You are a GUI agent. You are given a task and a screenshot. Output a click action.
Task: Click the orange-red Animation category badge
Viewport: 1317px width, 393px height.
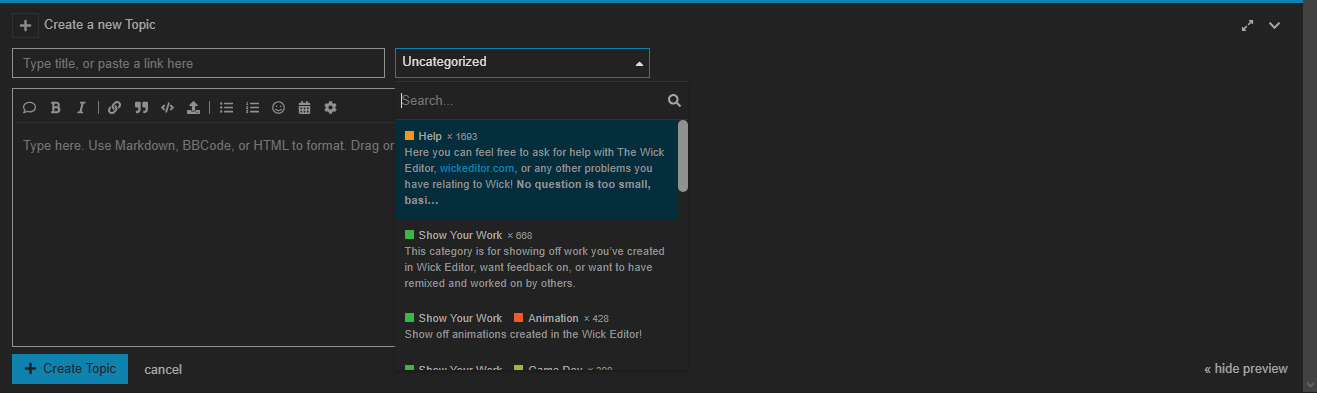pyautogui.click(x=518, y=318)
